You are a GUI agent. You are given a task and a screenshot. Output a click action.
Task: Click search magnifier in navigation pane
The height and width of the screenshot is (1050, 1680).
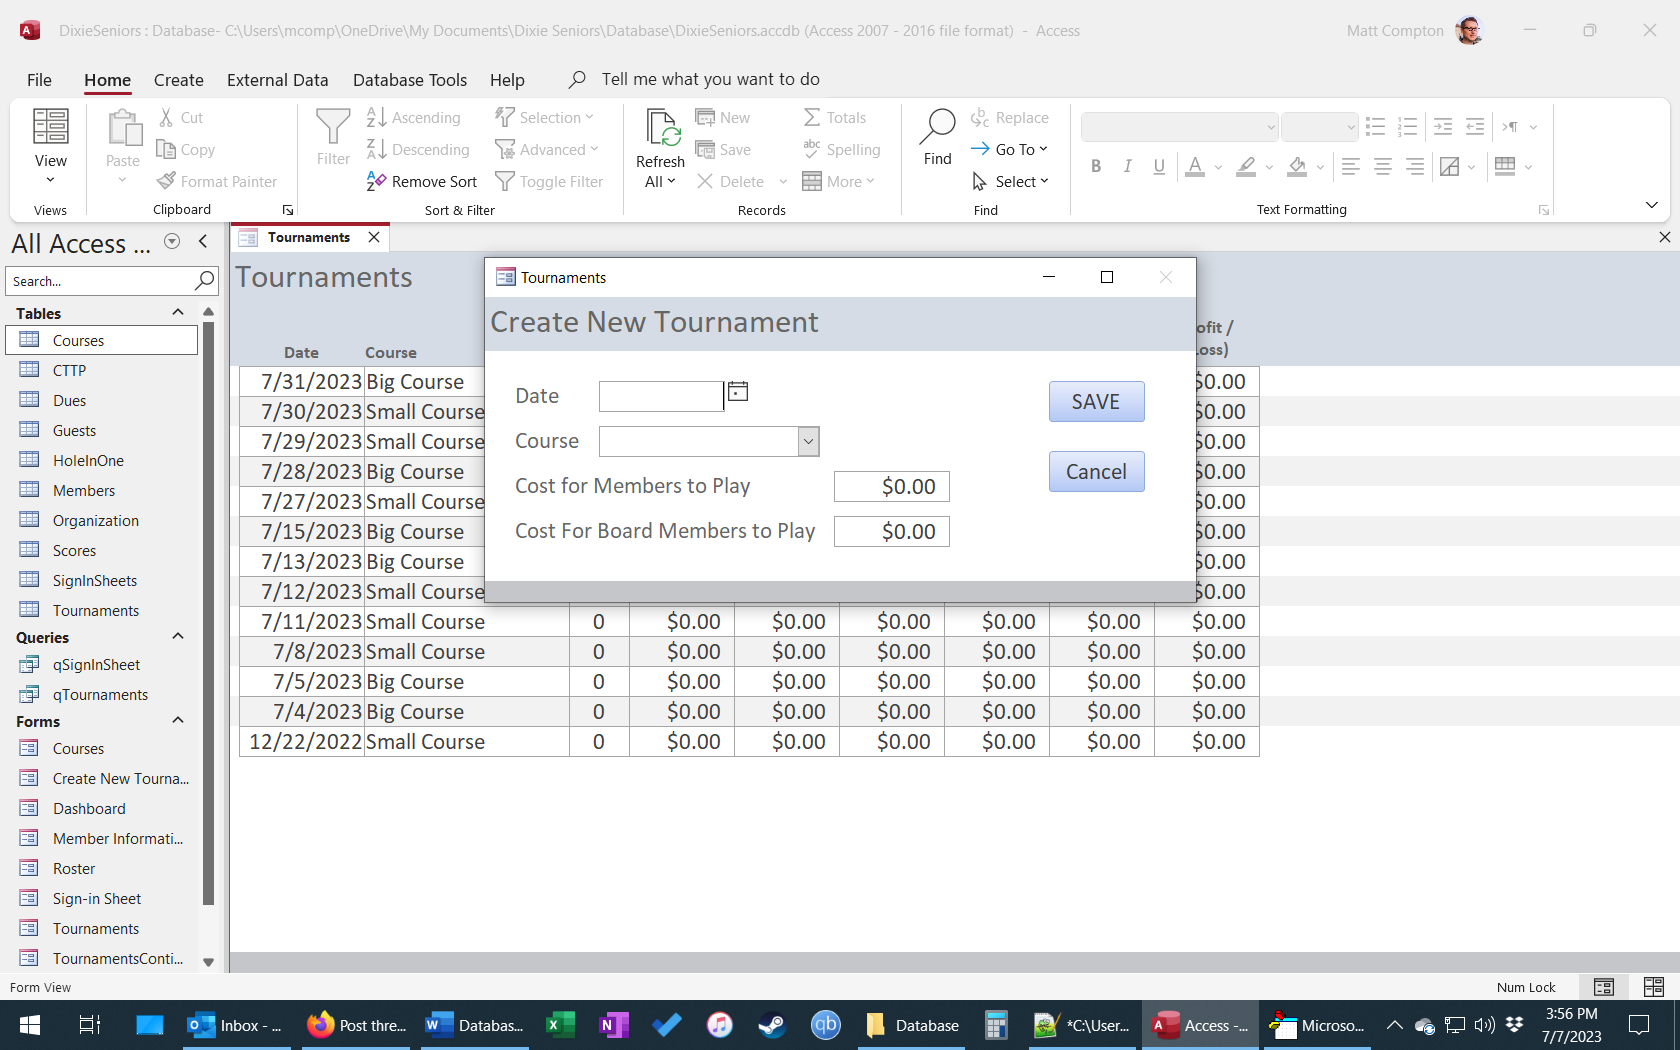point(204,281)
